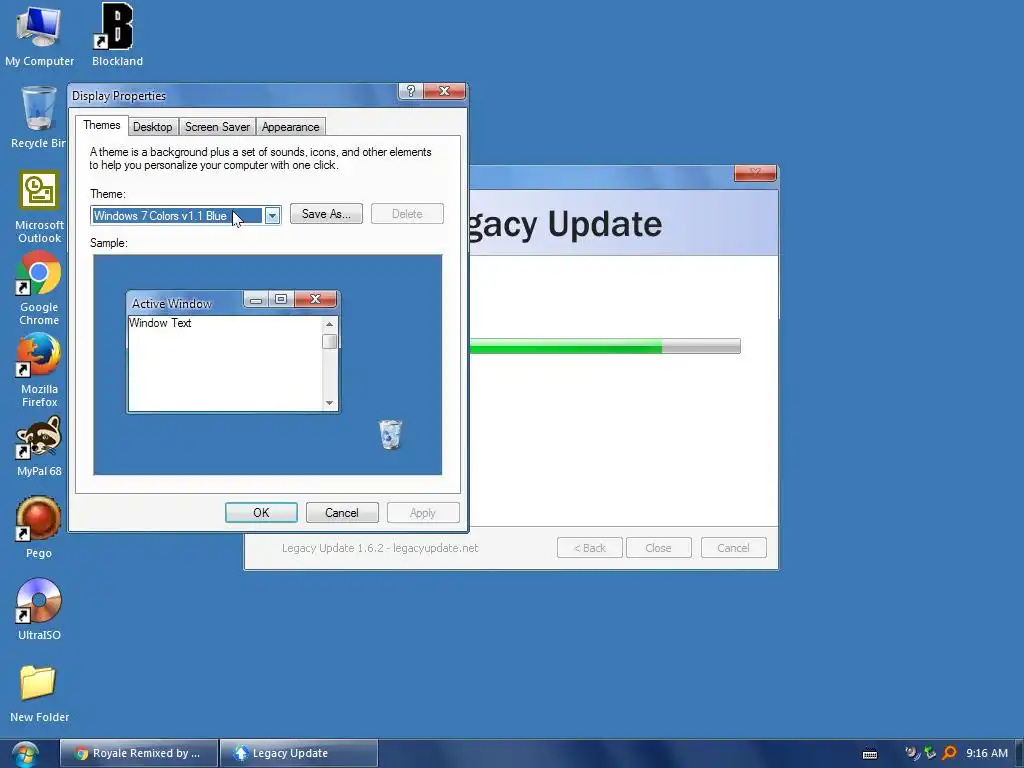This screenshot has width=1024, height=768.
Task: Click Legacy Update 1.6.2 footer text
Action: point(380,548)
